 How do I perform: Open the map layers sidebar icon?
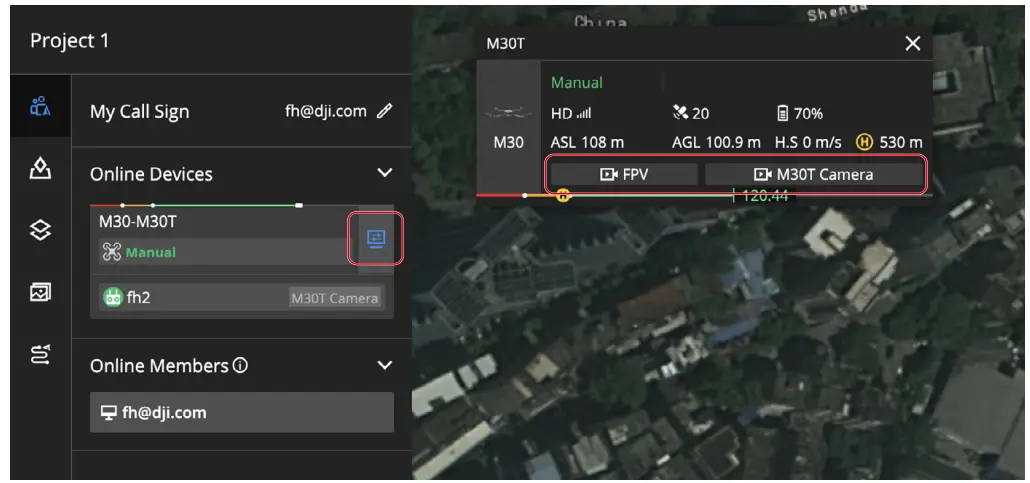[41, 230]
